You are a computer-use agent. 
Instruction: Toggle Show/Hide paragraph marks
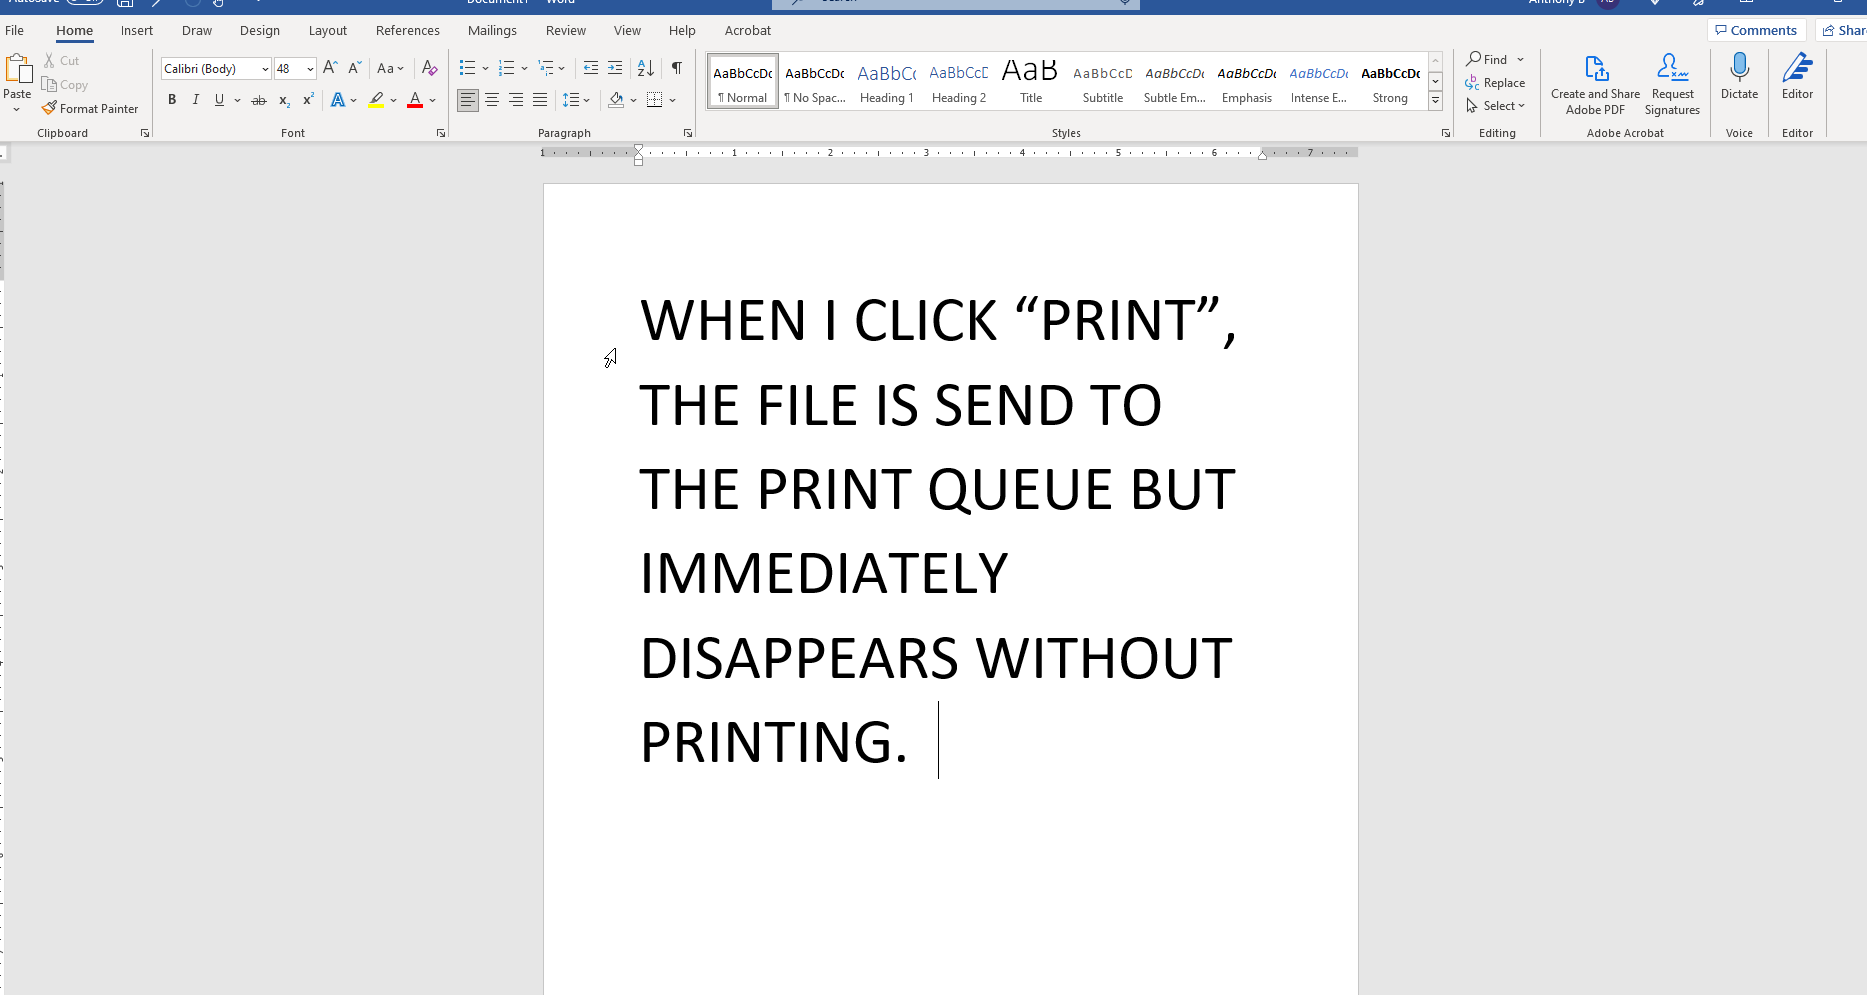point(676,68)
